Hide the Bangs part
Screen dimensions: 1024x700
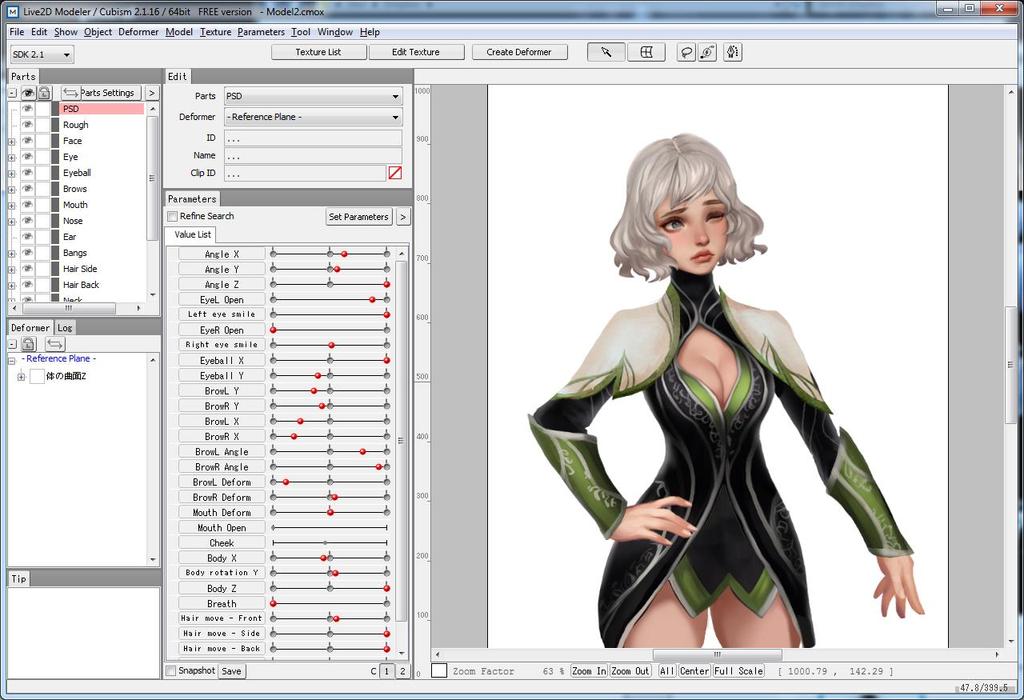(x=27, y=253)
